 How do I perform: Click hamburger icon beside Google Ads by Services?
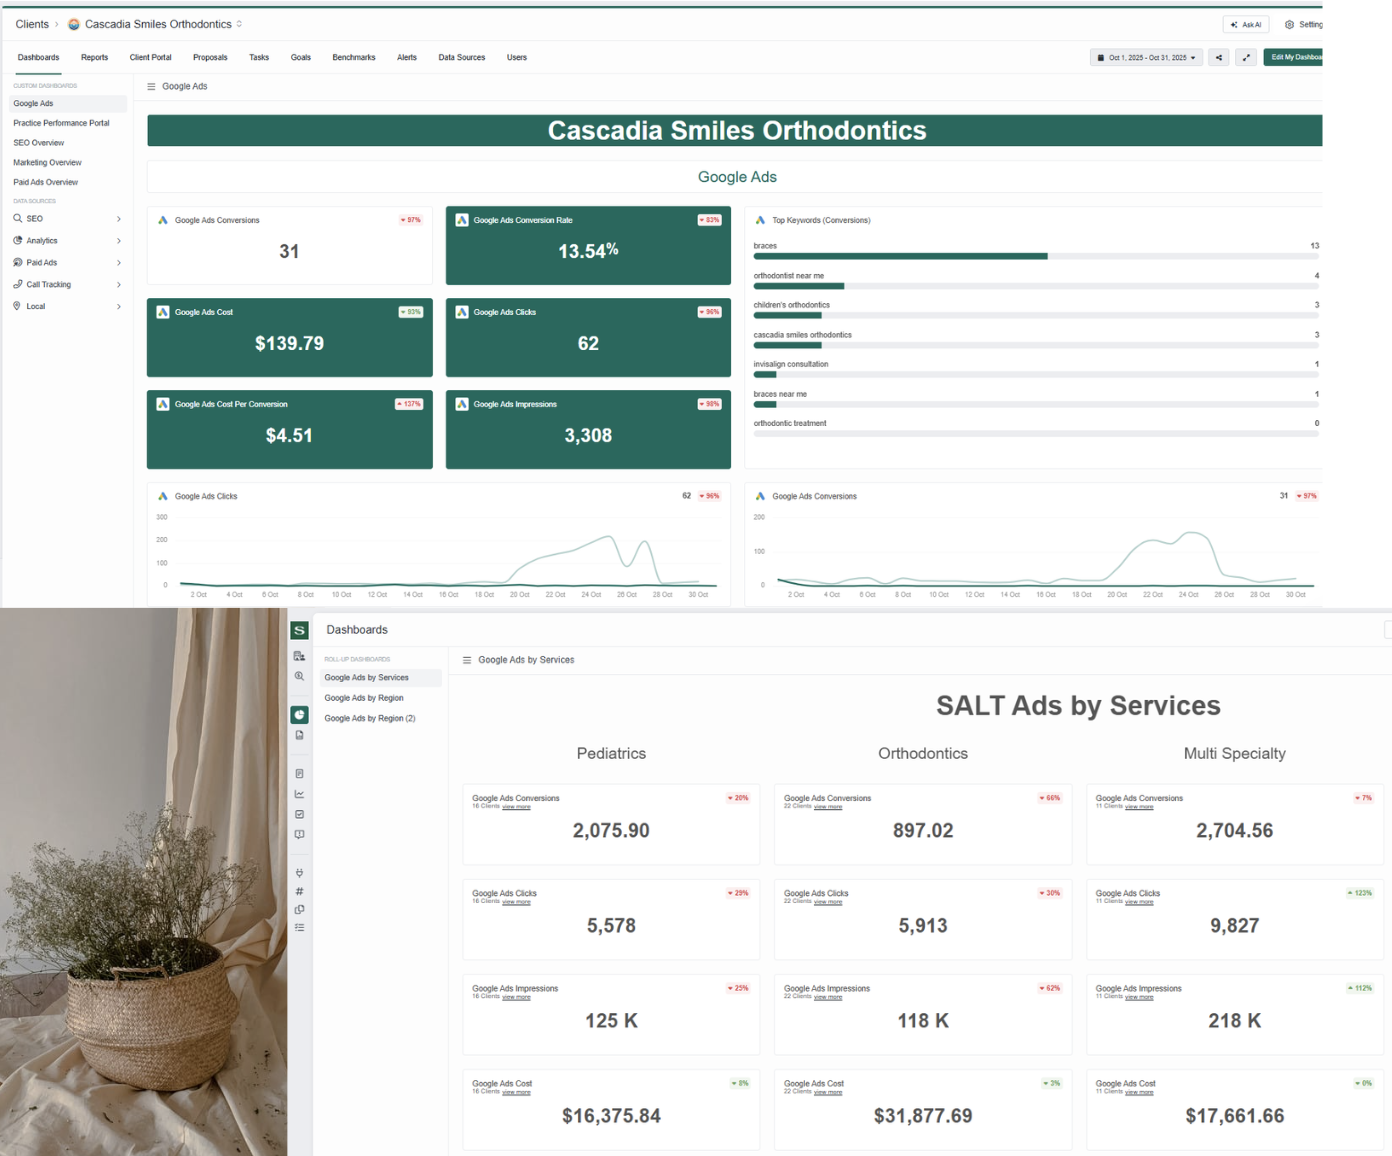(x=467, y=660)
